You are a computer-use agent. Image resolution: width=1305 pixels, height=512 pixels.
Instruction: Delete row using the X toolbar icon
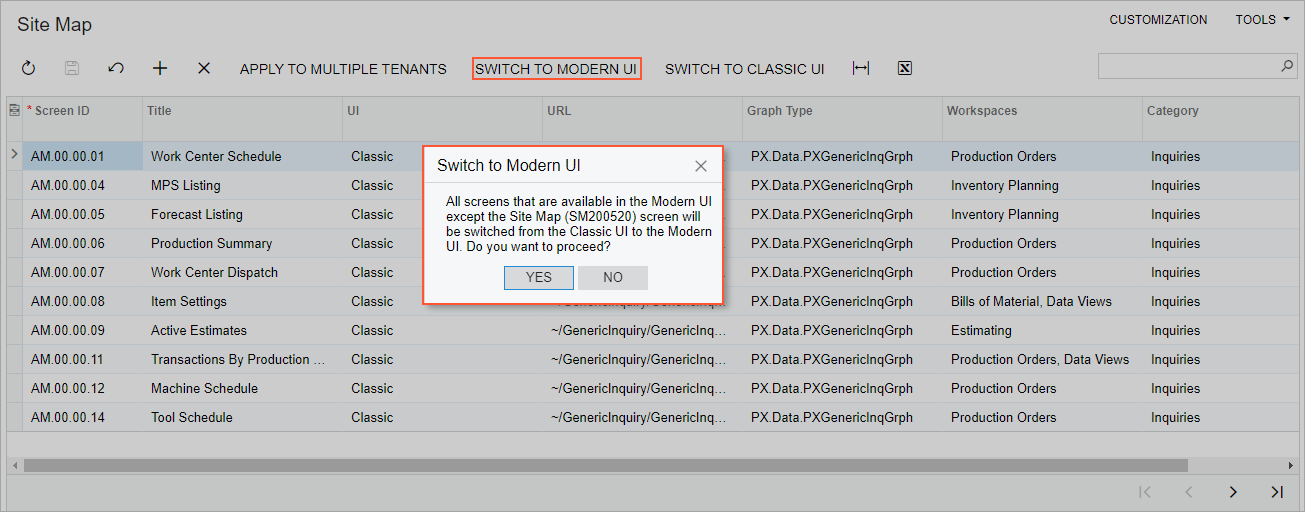[204, 68]
